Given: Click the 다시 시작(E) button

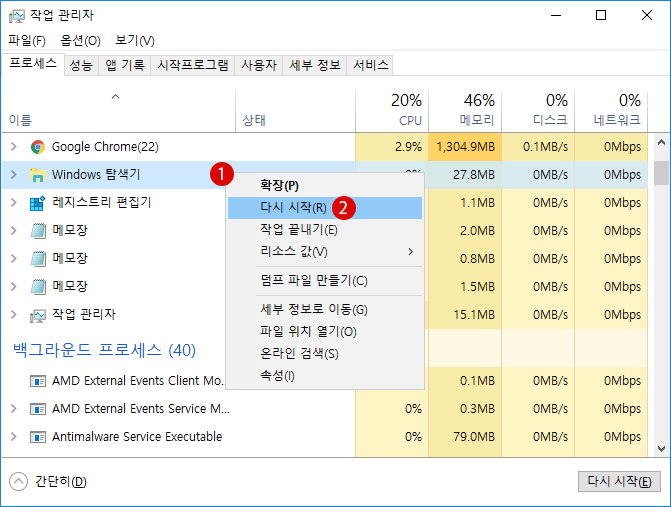Looking at the screenshot, I should [x=619, y=482].
